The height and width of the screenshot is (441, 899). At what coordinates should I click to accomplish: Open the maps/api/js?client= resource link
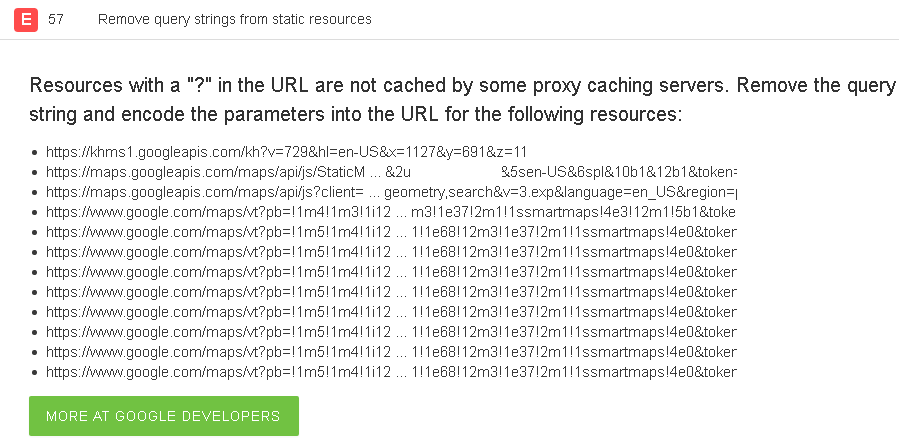click(x=391, y=192)
